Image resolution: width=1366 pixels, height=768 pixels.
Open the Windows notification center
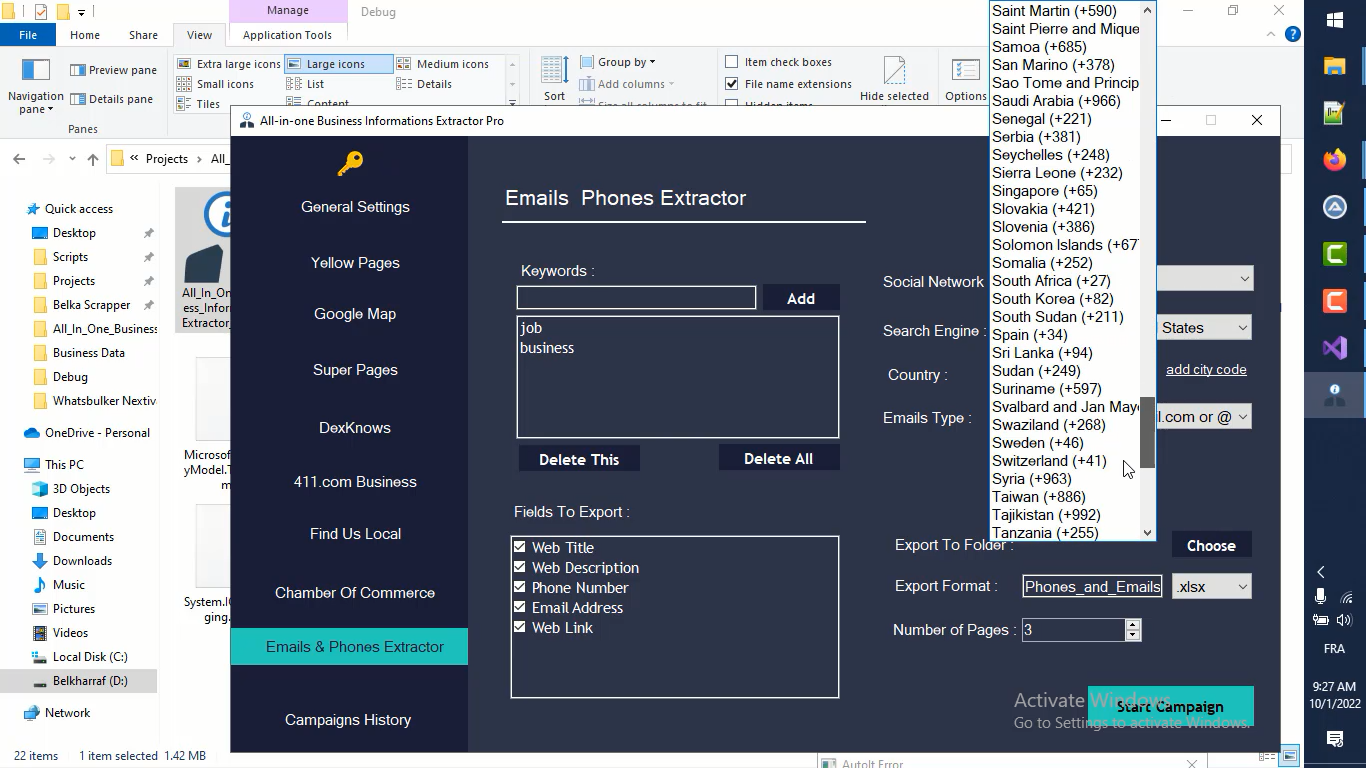tap(1335, 739)
